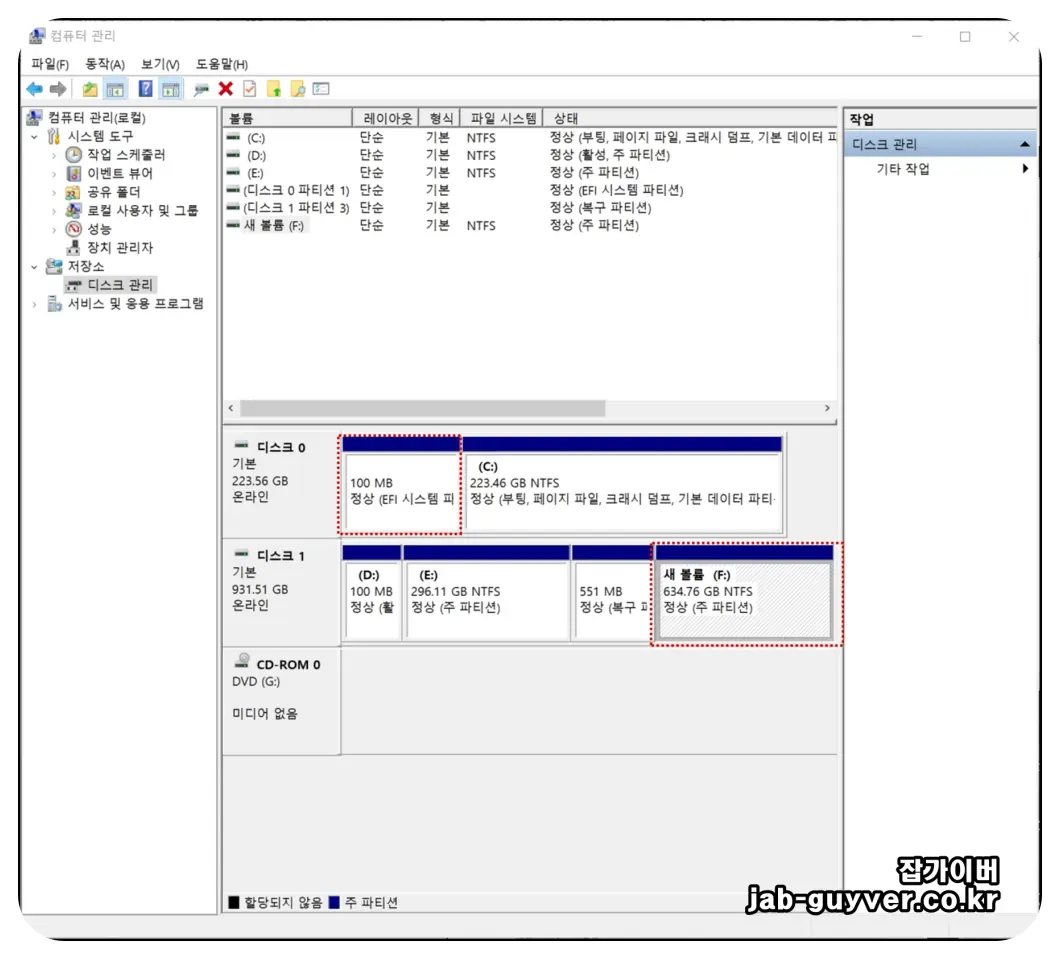Click the up-folder toolbar icon
This screenshot has height=959, width=1060.
click(x=88, y=89)
